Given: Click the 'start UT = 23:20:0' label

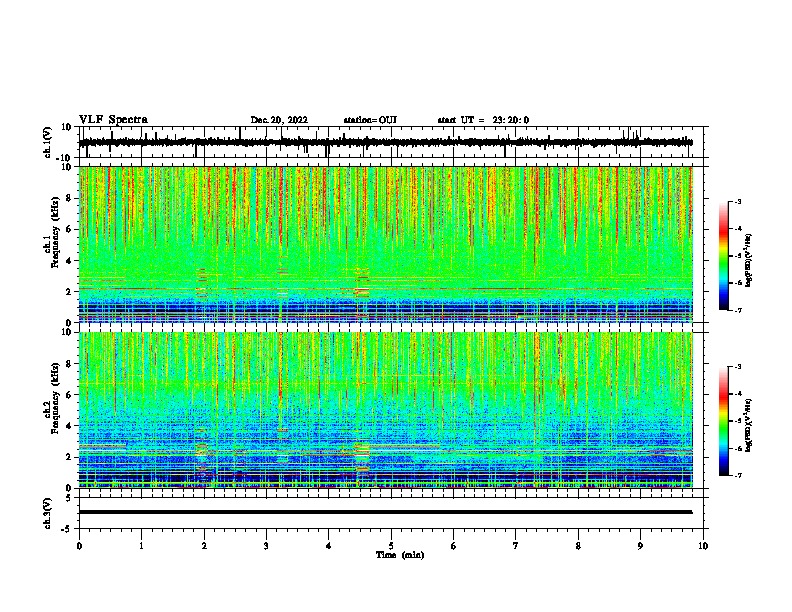Looking at the screenshot, I should (x=483, y=120).
